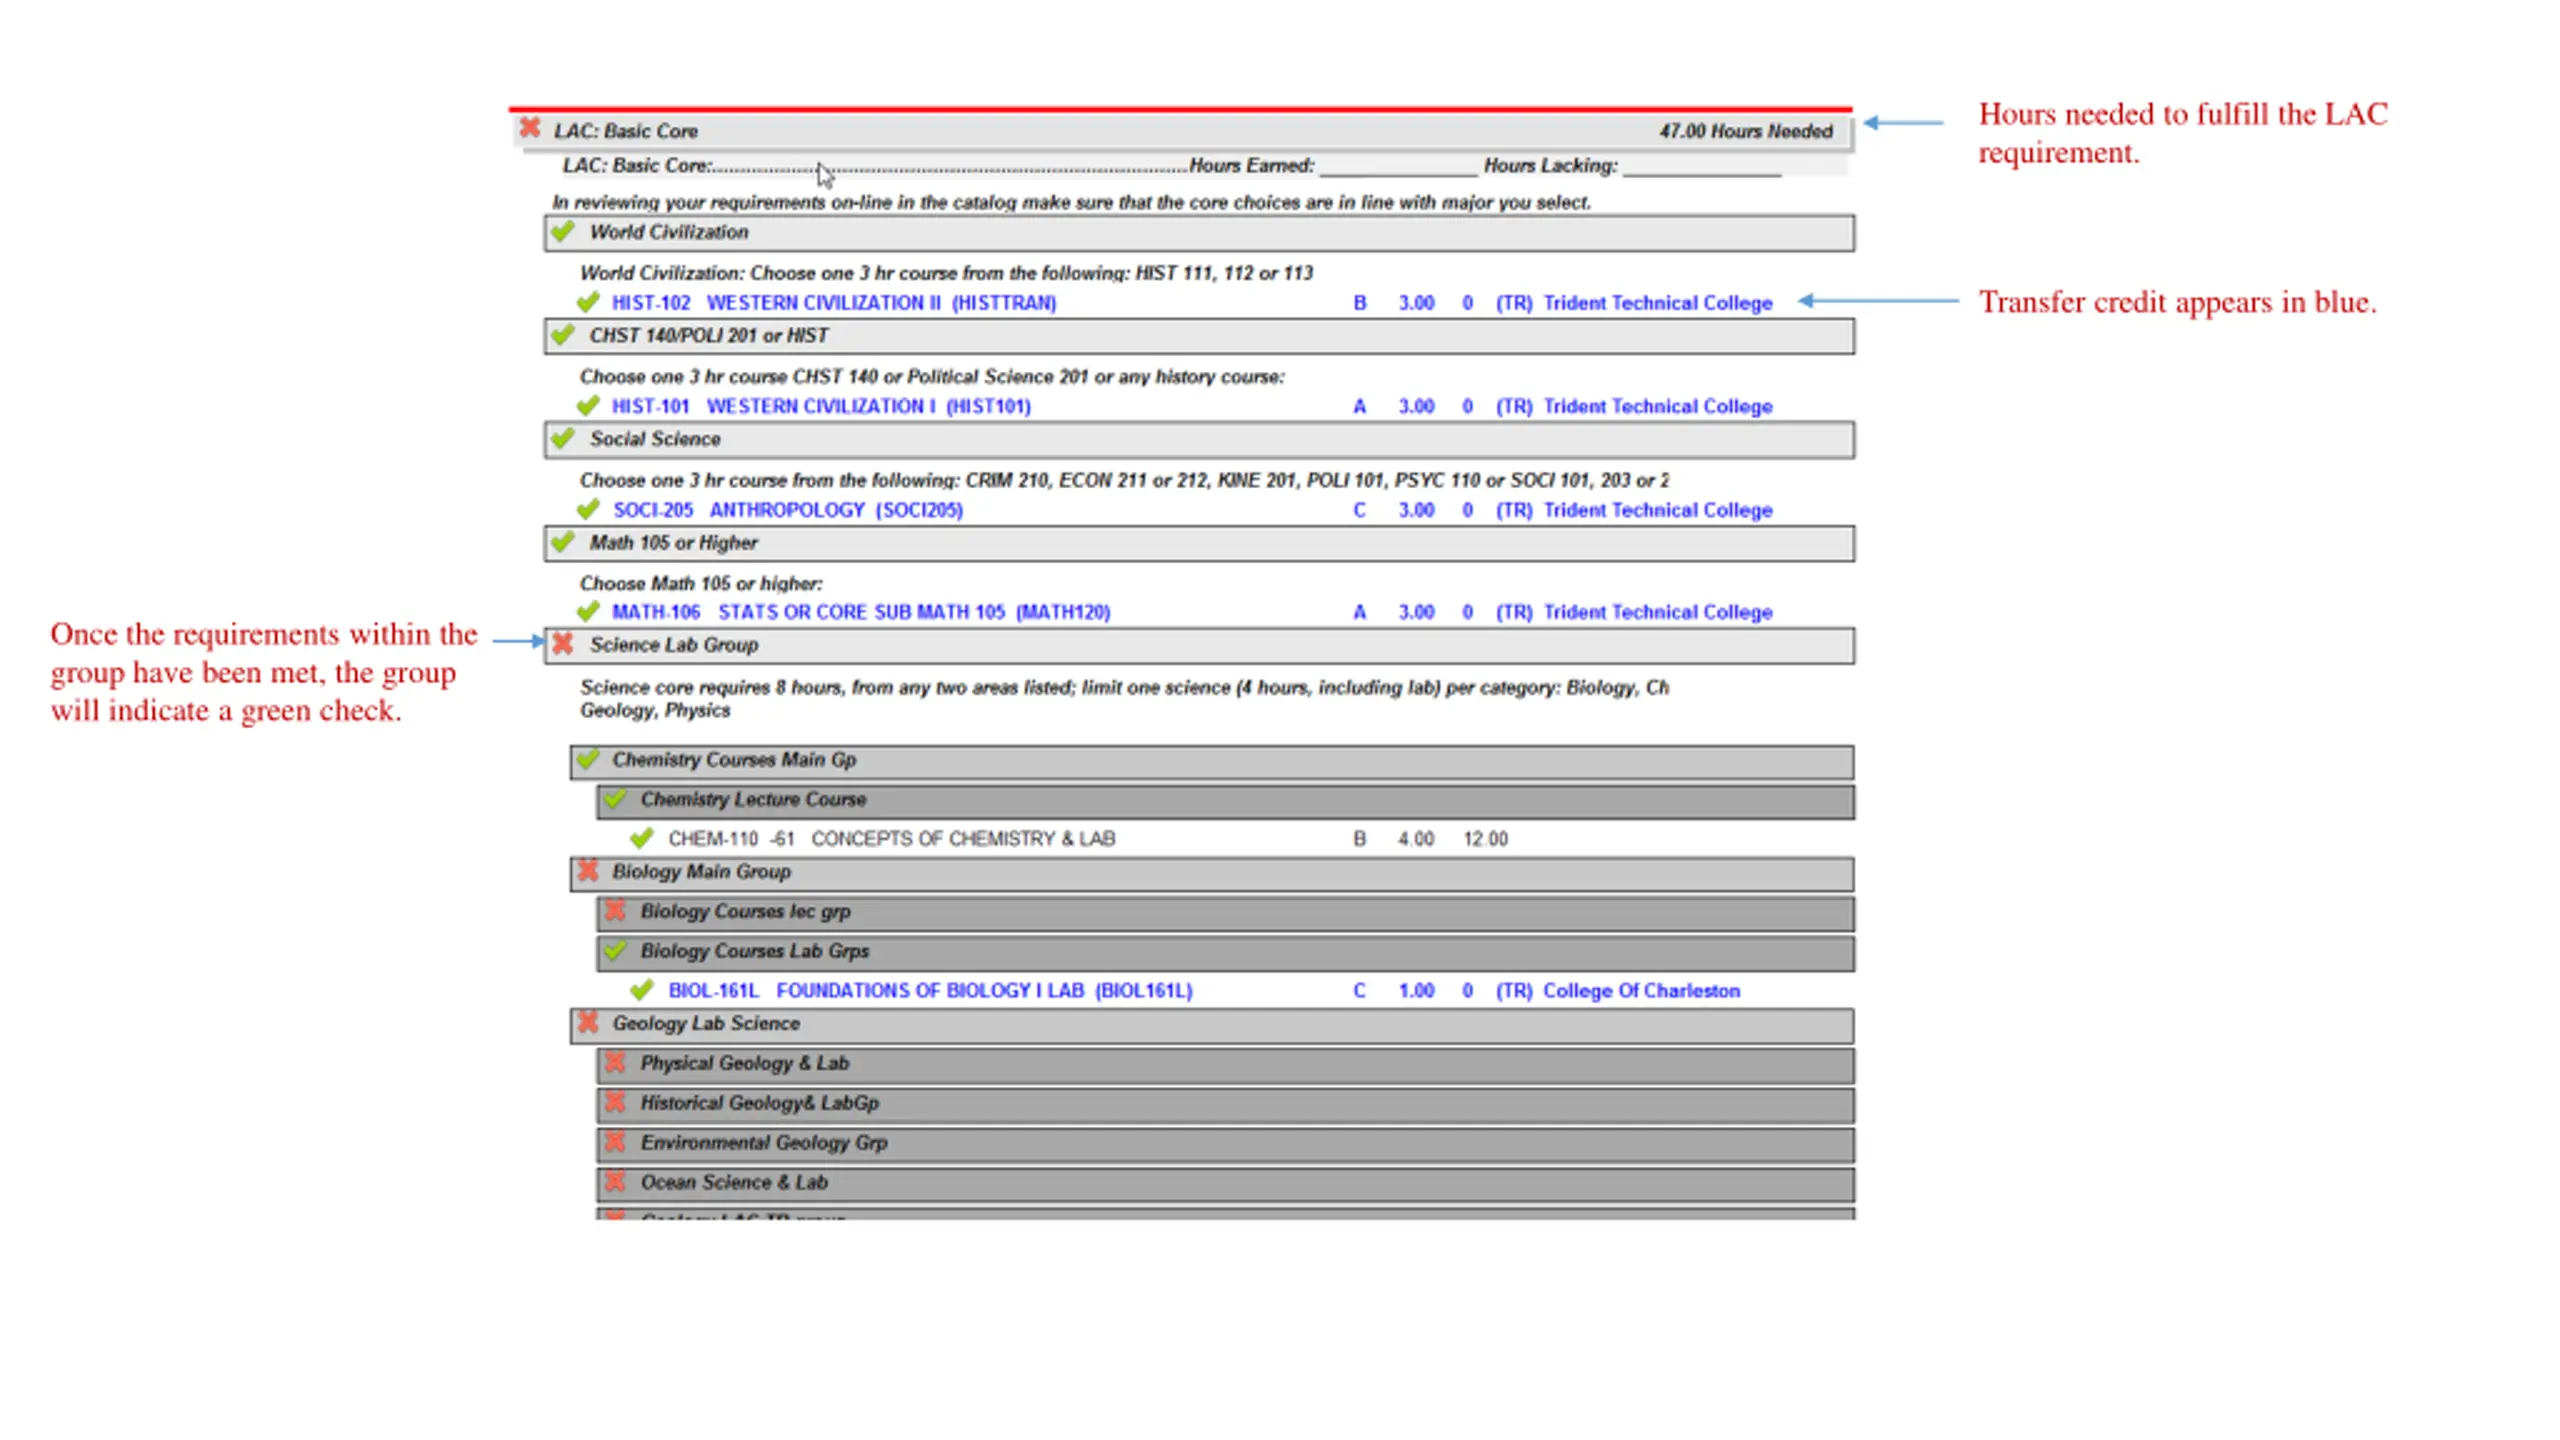Click the green check beside HIST-102 course

point(588,302)
